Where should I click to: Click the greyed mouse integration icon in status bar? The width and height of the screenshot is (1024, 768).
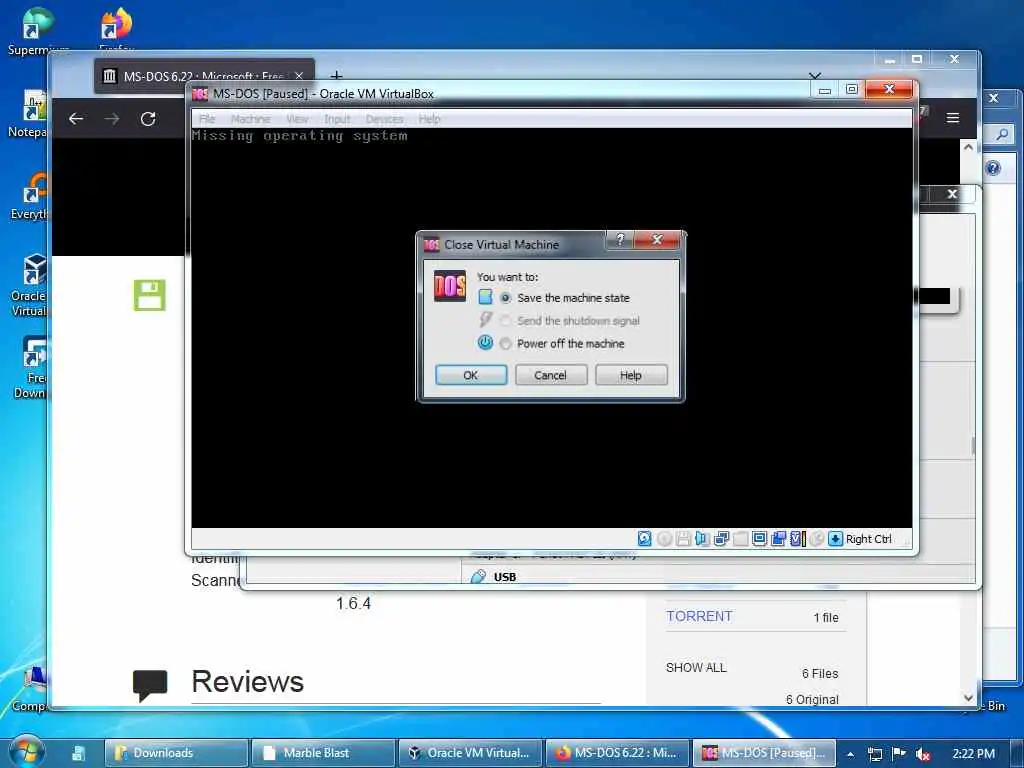click(x=816, y=539)
